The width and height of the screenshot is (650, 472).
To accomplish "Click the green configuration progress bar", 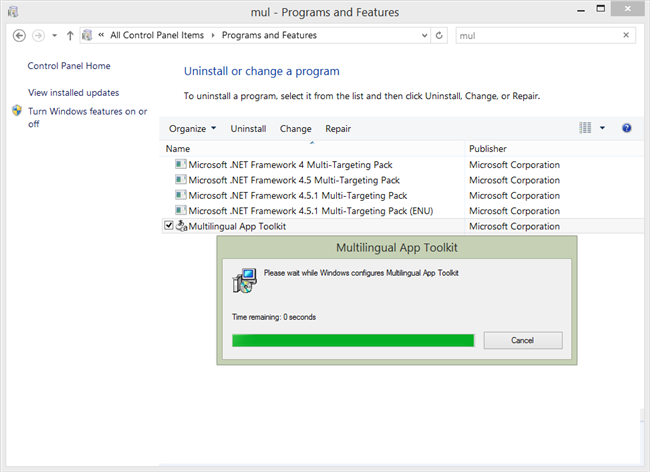I will 353,341.
